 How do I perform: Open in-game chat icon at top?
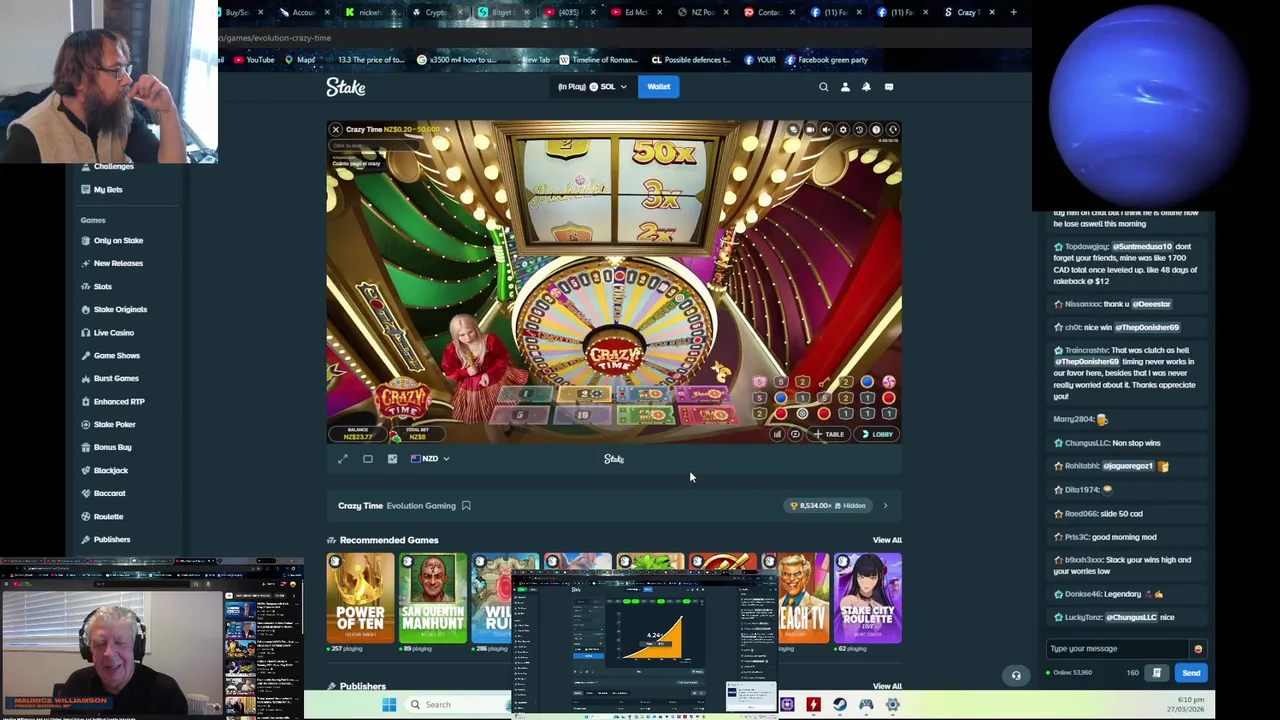click(793, 129)
